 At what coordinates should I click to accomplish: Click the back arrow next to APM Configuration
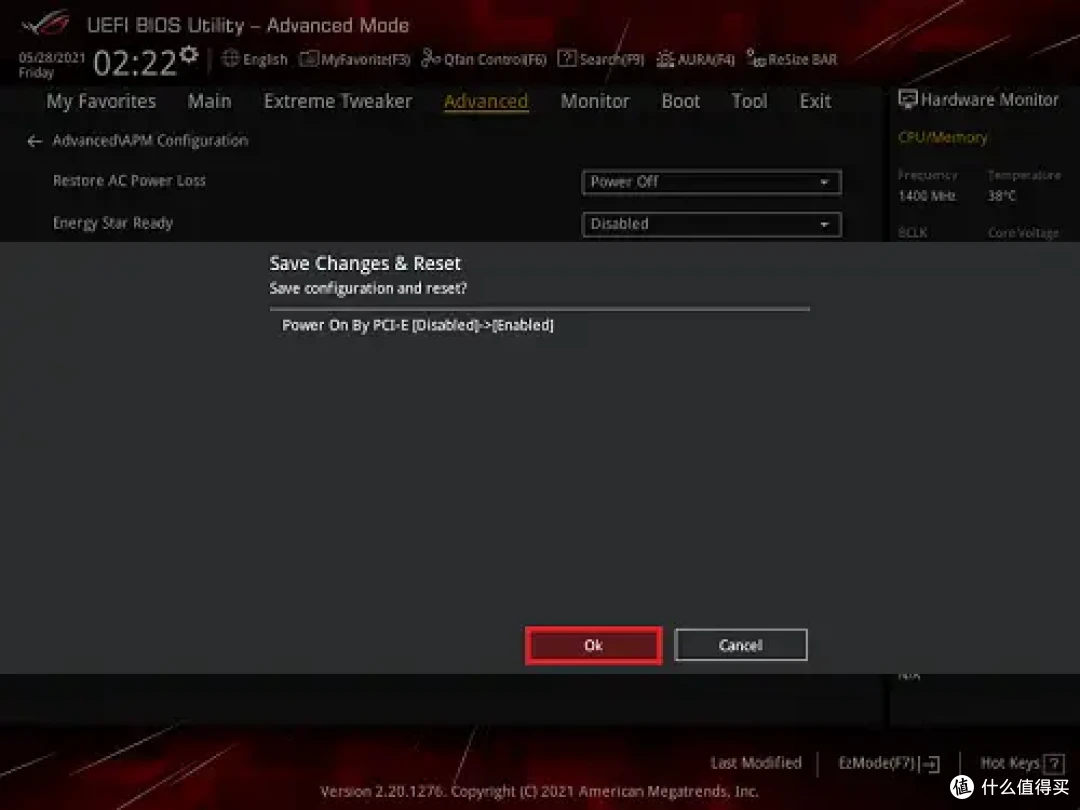click(x=34, y=141)
